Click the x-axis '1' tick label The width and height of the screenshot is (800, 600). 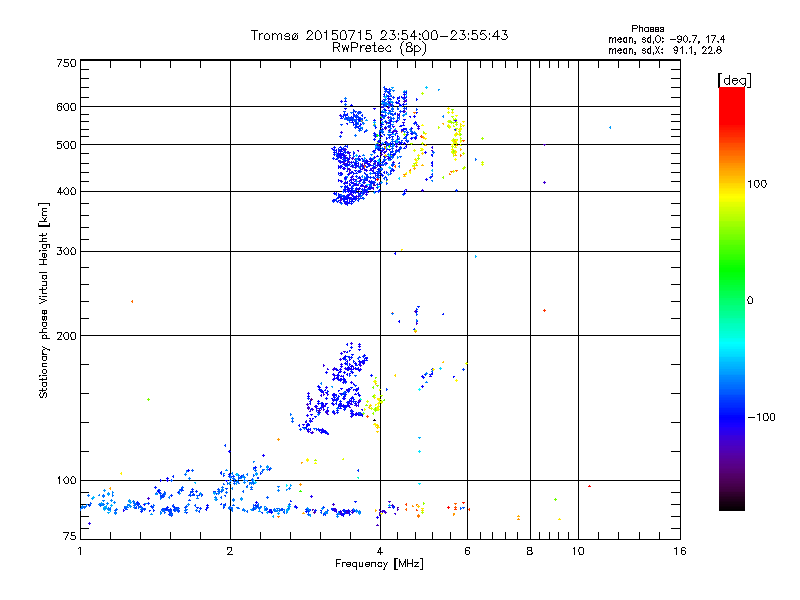click(80, 551)
